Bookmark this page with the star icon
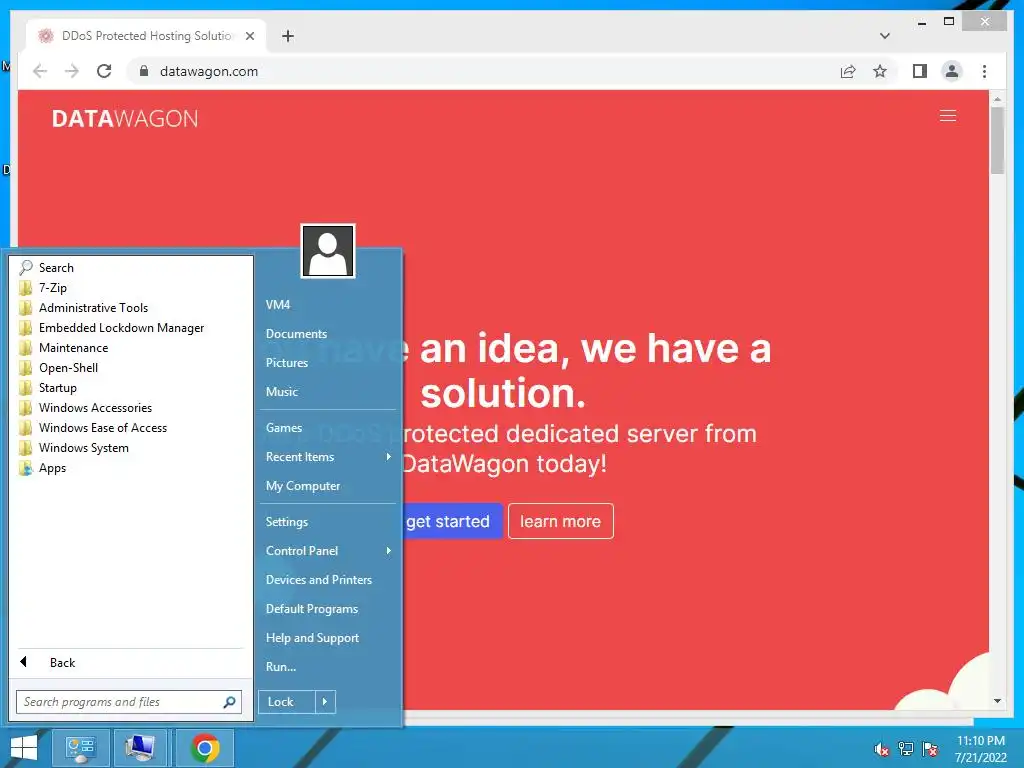The height and width of the screenshot is (768, 1024). pyautogui.click(x=880, y=71)
